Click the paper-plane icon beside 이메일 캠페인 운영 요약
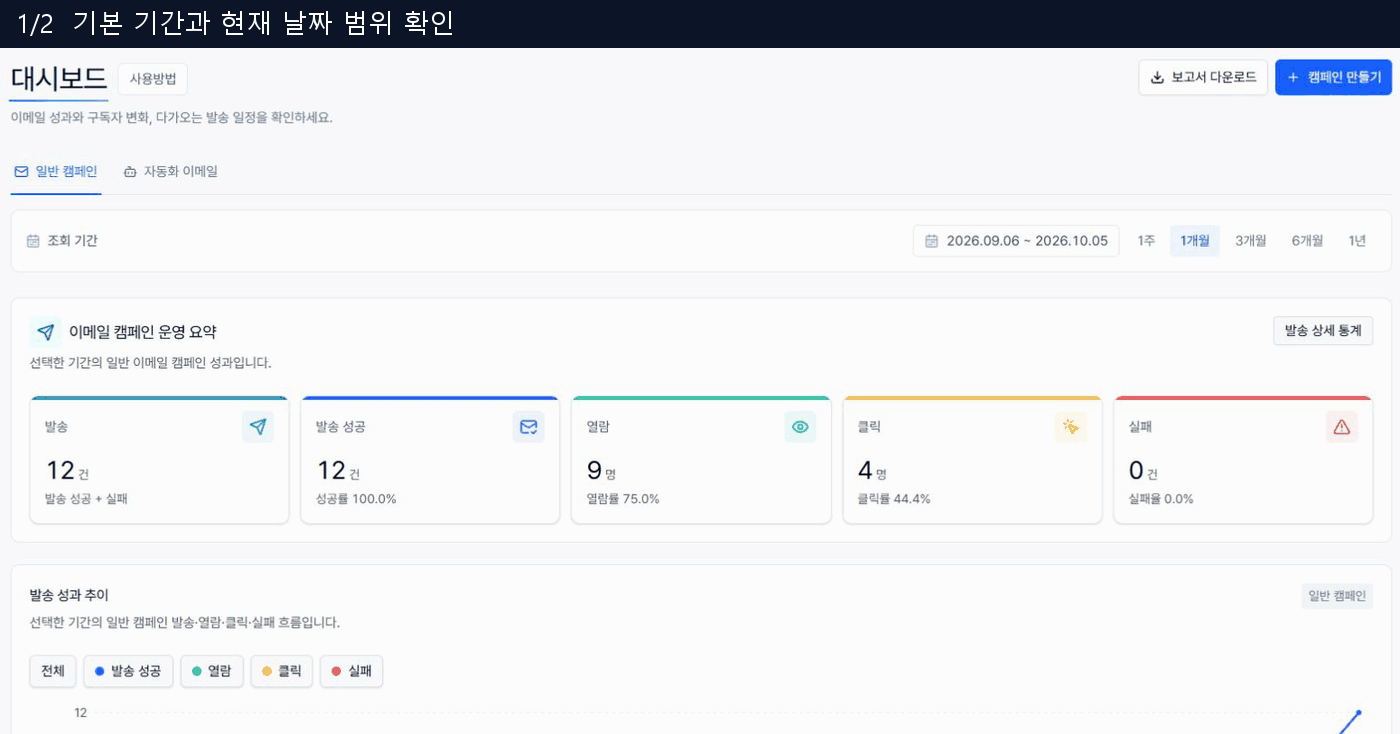Screen dimensions: 1400x734 [x=45, y=332]
